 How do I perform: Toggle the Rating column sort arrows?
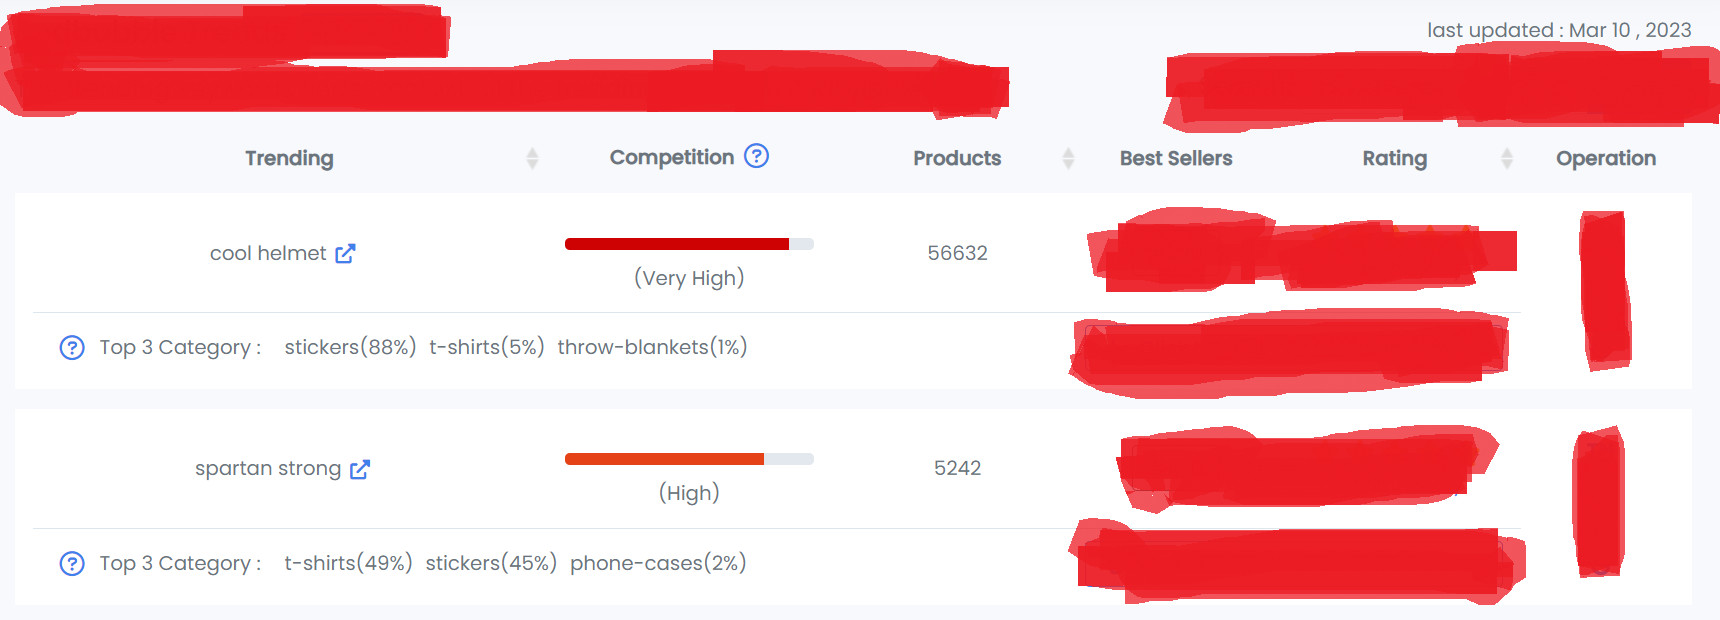(1506, 158)
